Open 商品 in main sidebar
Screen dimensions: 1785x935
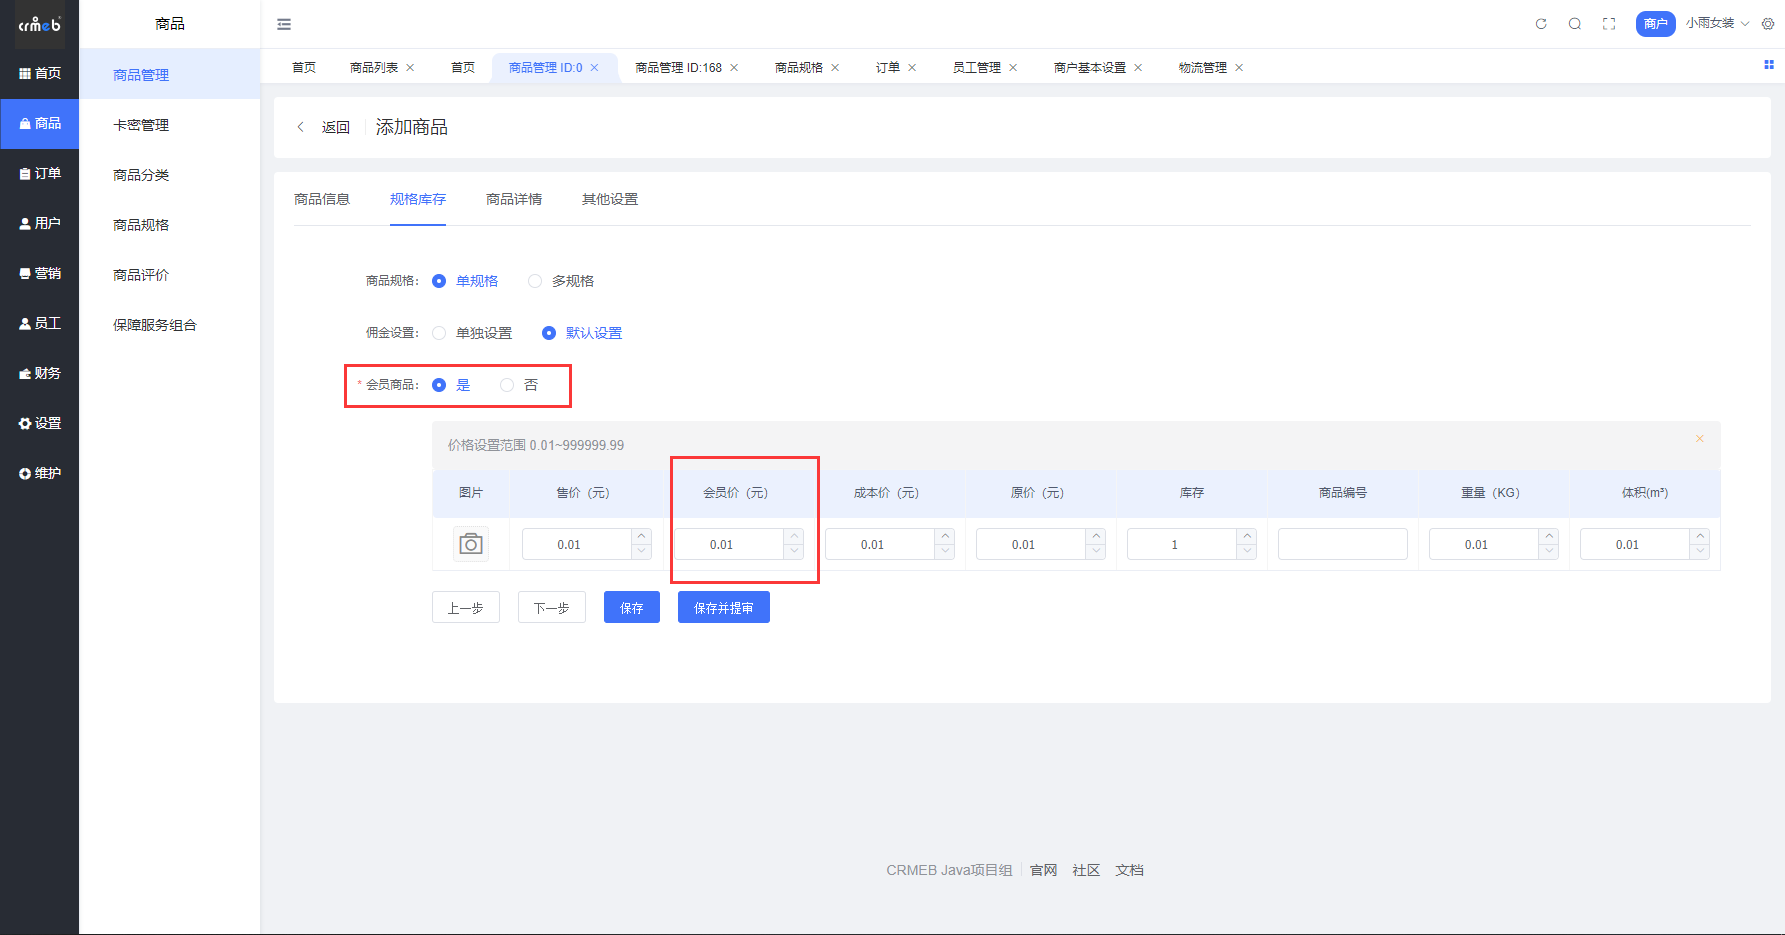click(40, 123)
